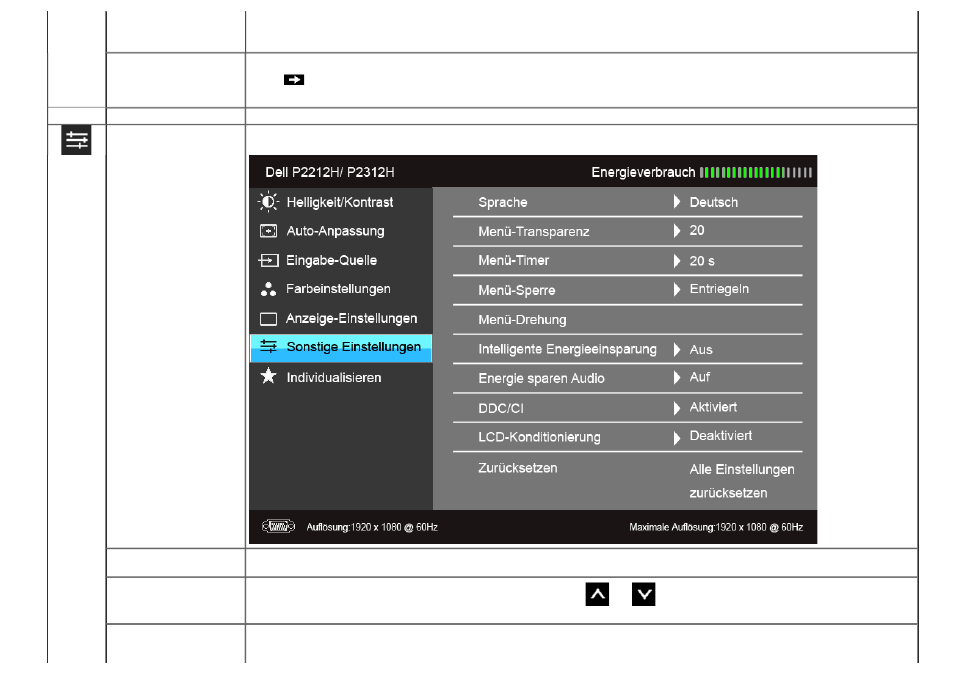Click the Auf value for Audio
The width and height of the screenshot is (954, 674).
(700, 377)
